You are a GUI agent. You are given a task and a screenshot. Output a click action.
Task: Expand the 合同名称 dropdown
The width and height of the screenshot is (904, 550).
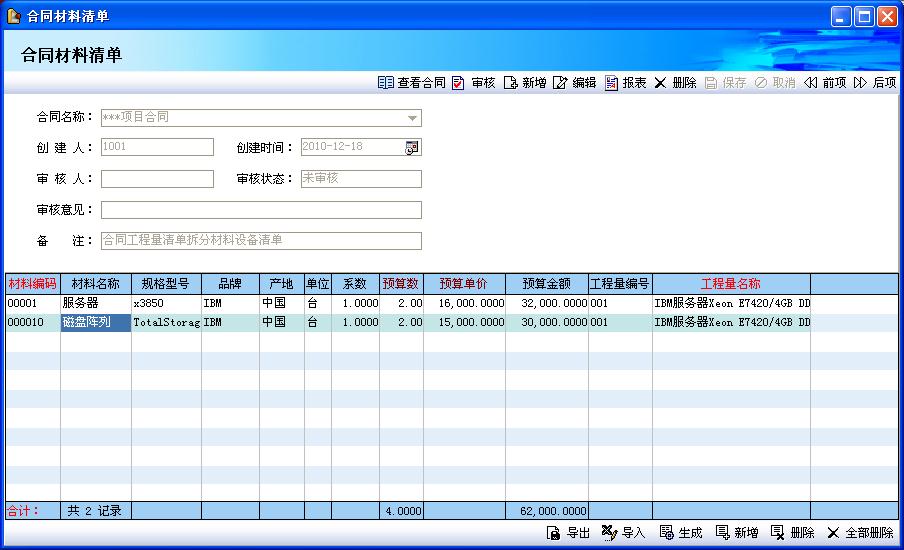(412, 118)
